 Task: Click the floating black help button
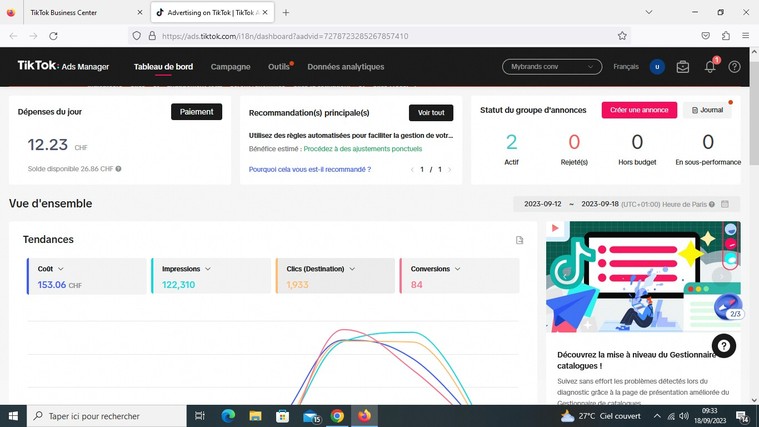(x=723, y=346)
